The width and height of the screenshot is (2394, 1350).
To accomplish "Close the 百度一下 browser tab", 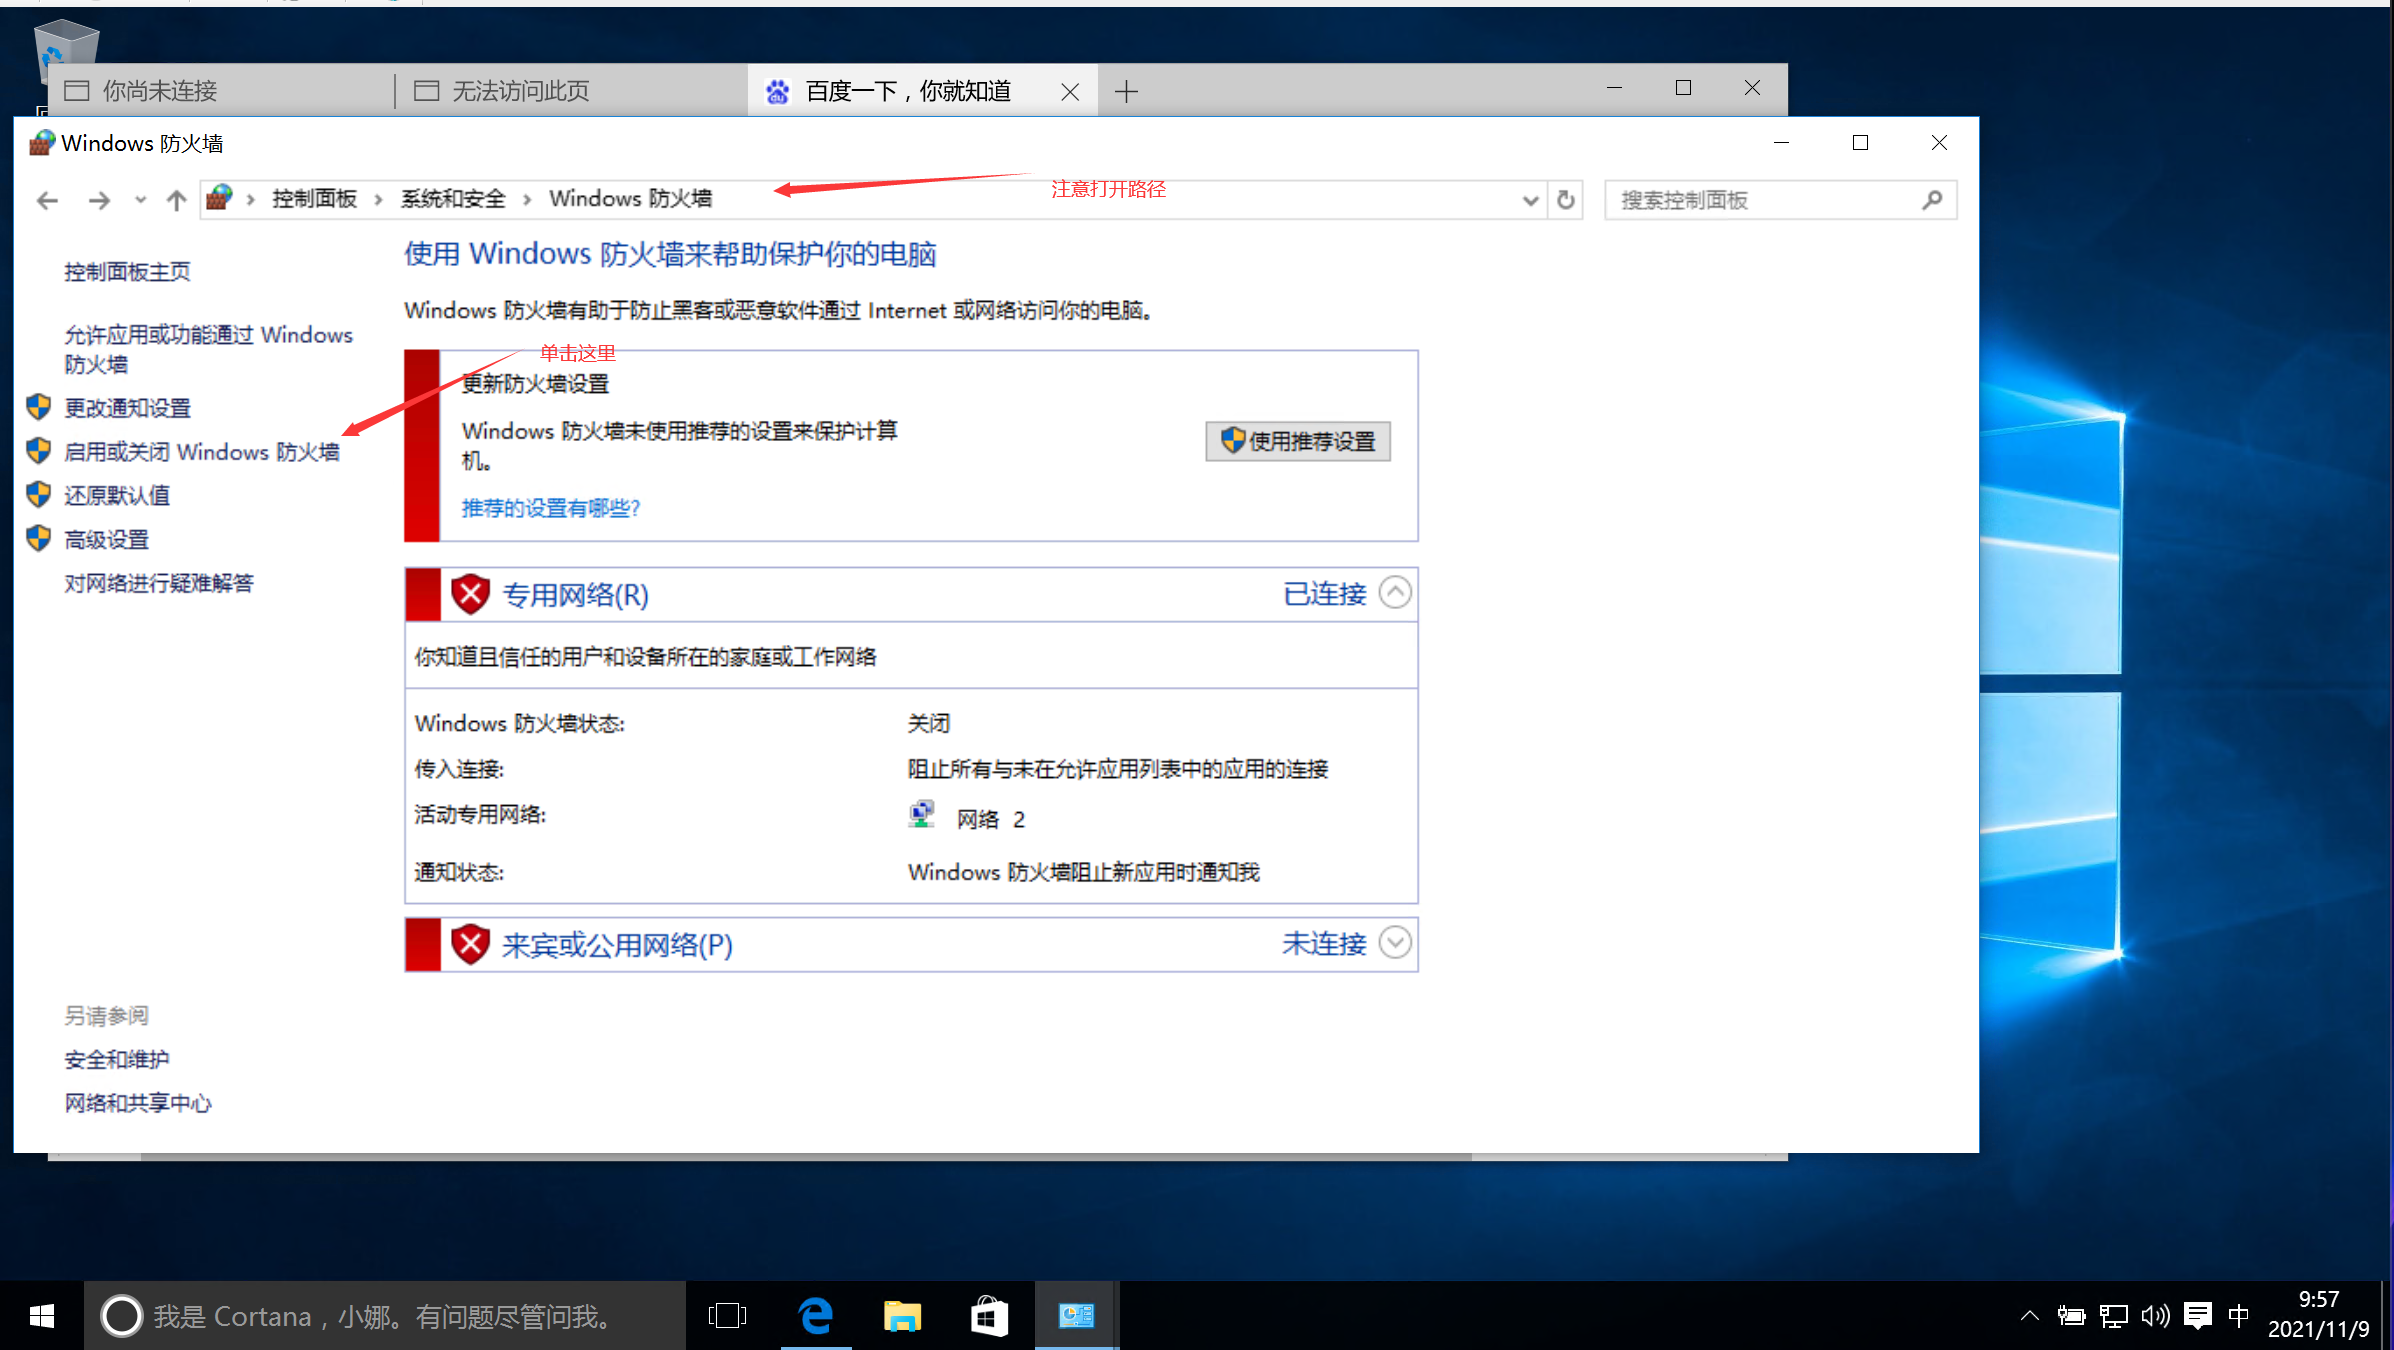I will pos(1070,92).
